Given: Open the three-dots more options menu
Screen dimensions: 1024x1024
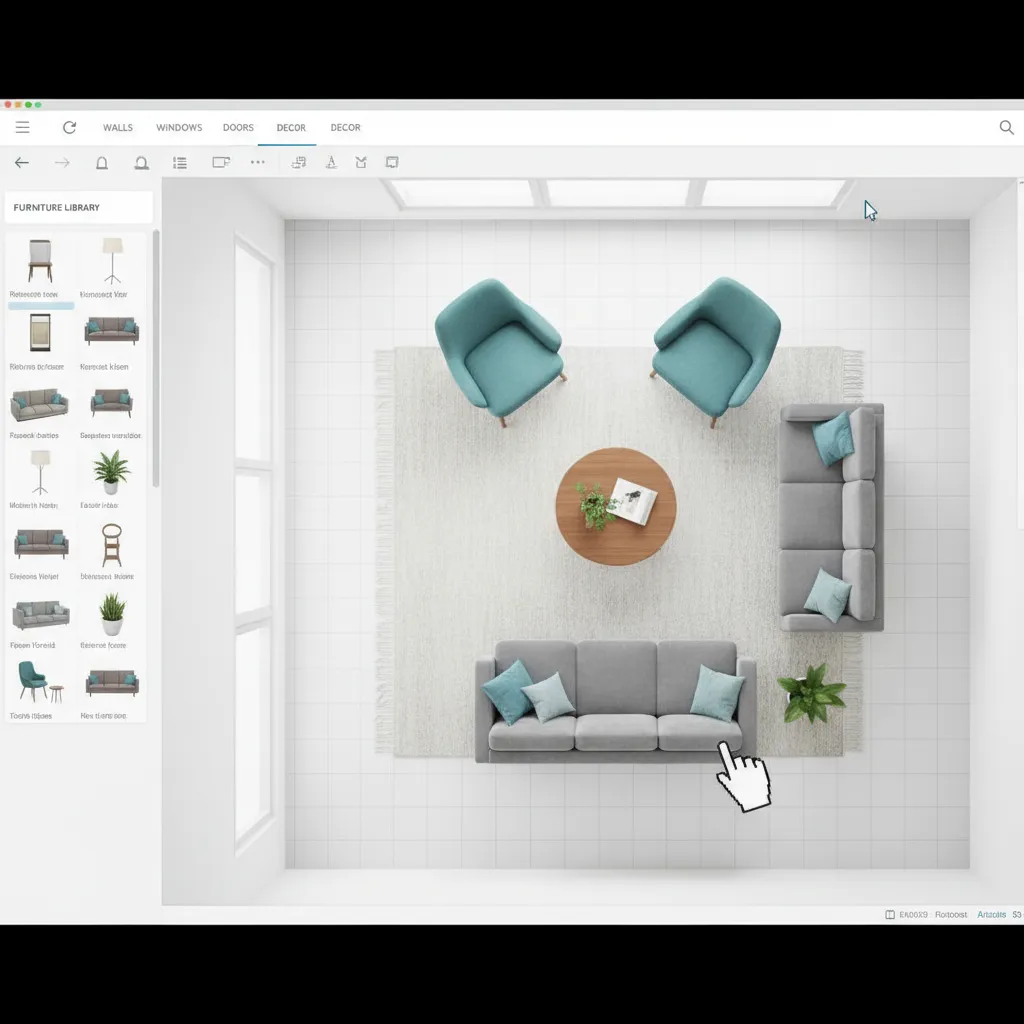Looking at the screenshot, I should point(258,162).
